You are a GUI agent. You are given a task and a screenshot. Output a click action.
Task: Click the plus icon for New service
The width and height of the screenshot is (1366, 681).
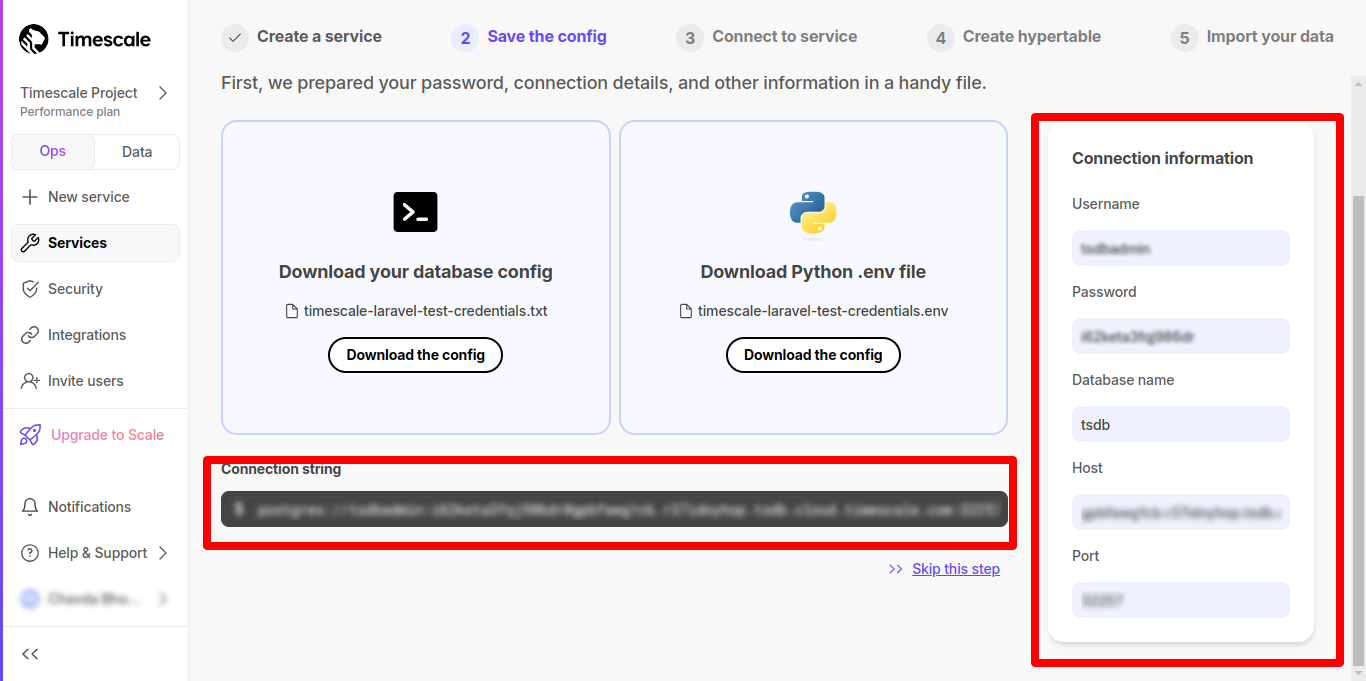pyautogui.click(x=30, y=197)
